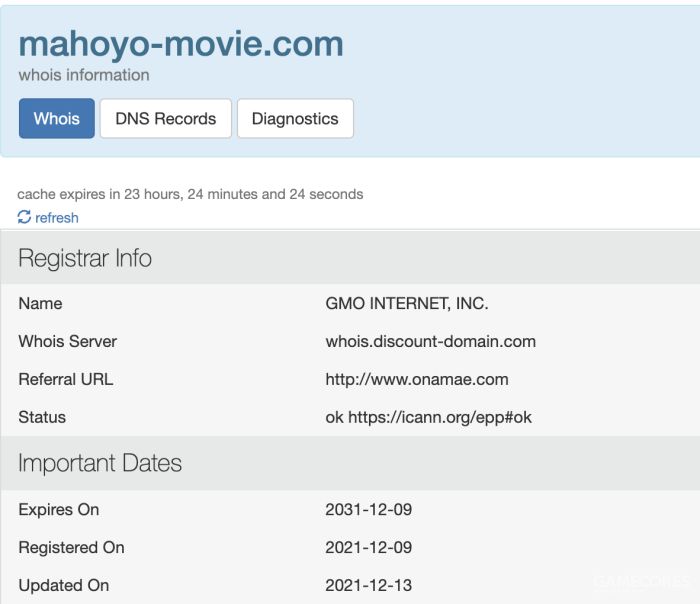Click the Status row label
The image size is (700, 604).
tap(42, 417)
